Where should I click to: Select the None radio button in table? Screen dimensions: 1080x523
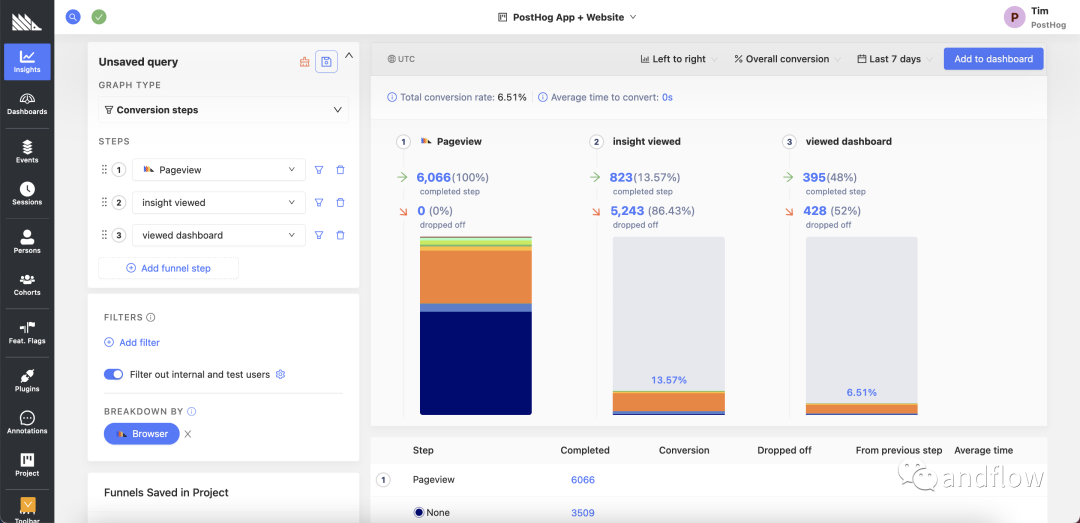pyautogui.click(x=419, y=513)
